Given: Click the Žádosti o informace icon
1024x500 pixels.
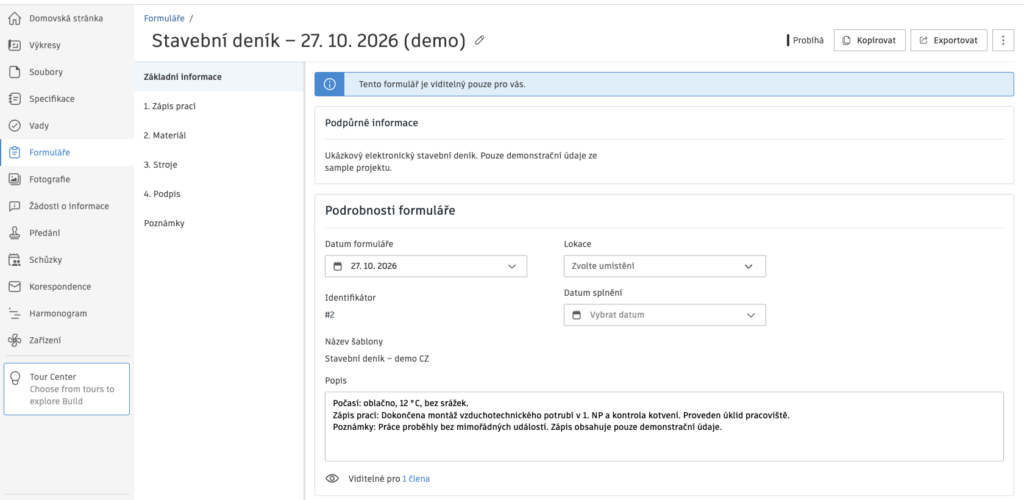Looking at the screenshot, I should [x=14, y=206].
